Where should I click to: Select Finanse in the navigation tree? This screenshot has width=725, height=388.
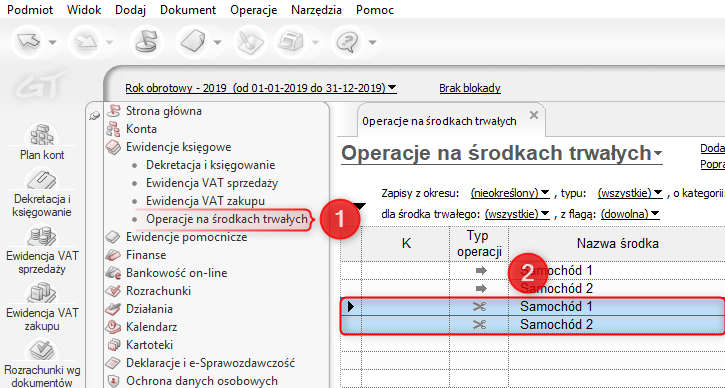146,255
